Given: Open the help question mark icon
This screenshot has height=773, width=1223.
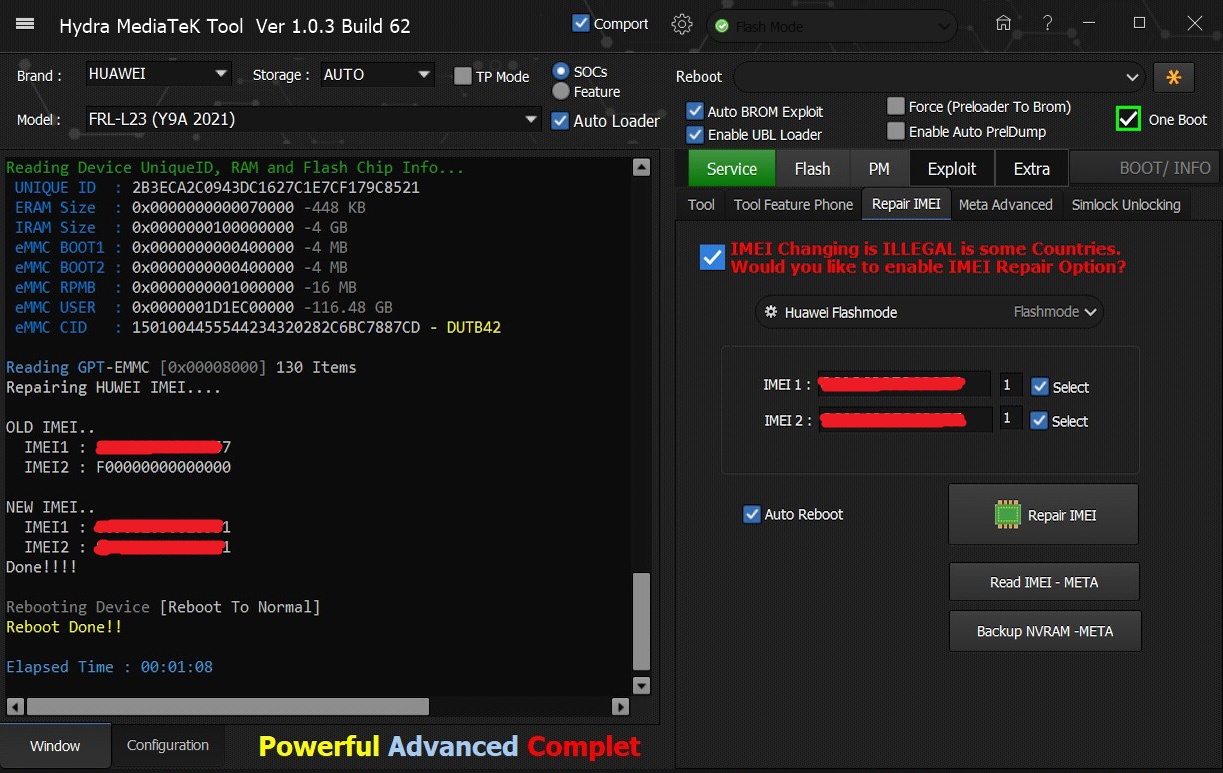Looking at the screenshot, I should click(x=1047, y=24).
